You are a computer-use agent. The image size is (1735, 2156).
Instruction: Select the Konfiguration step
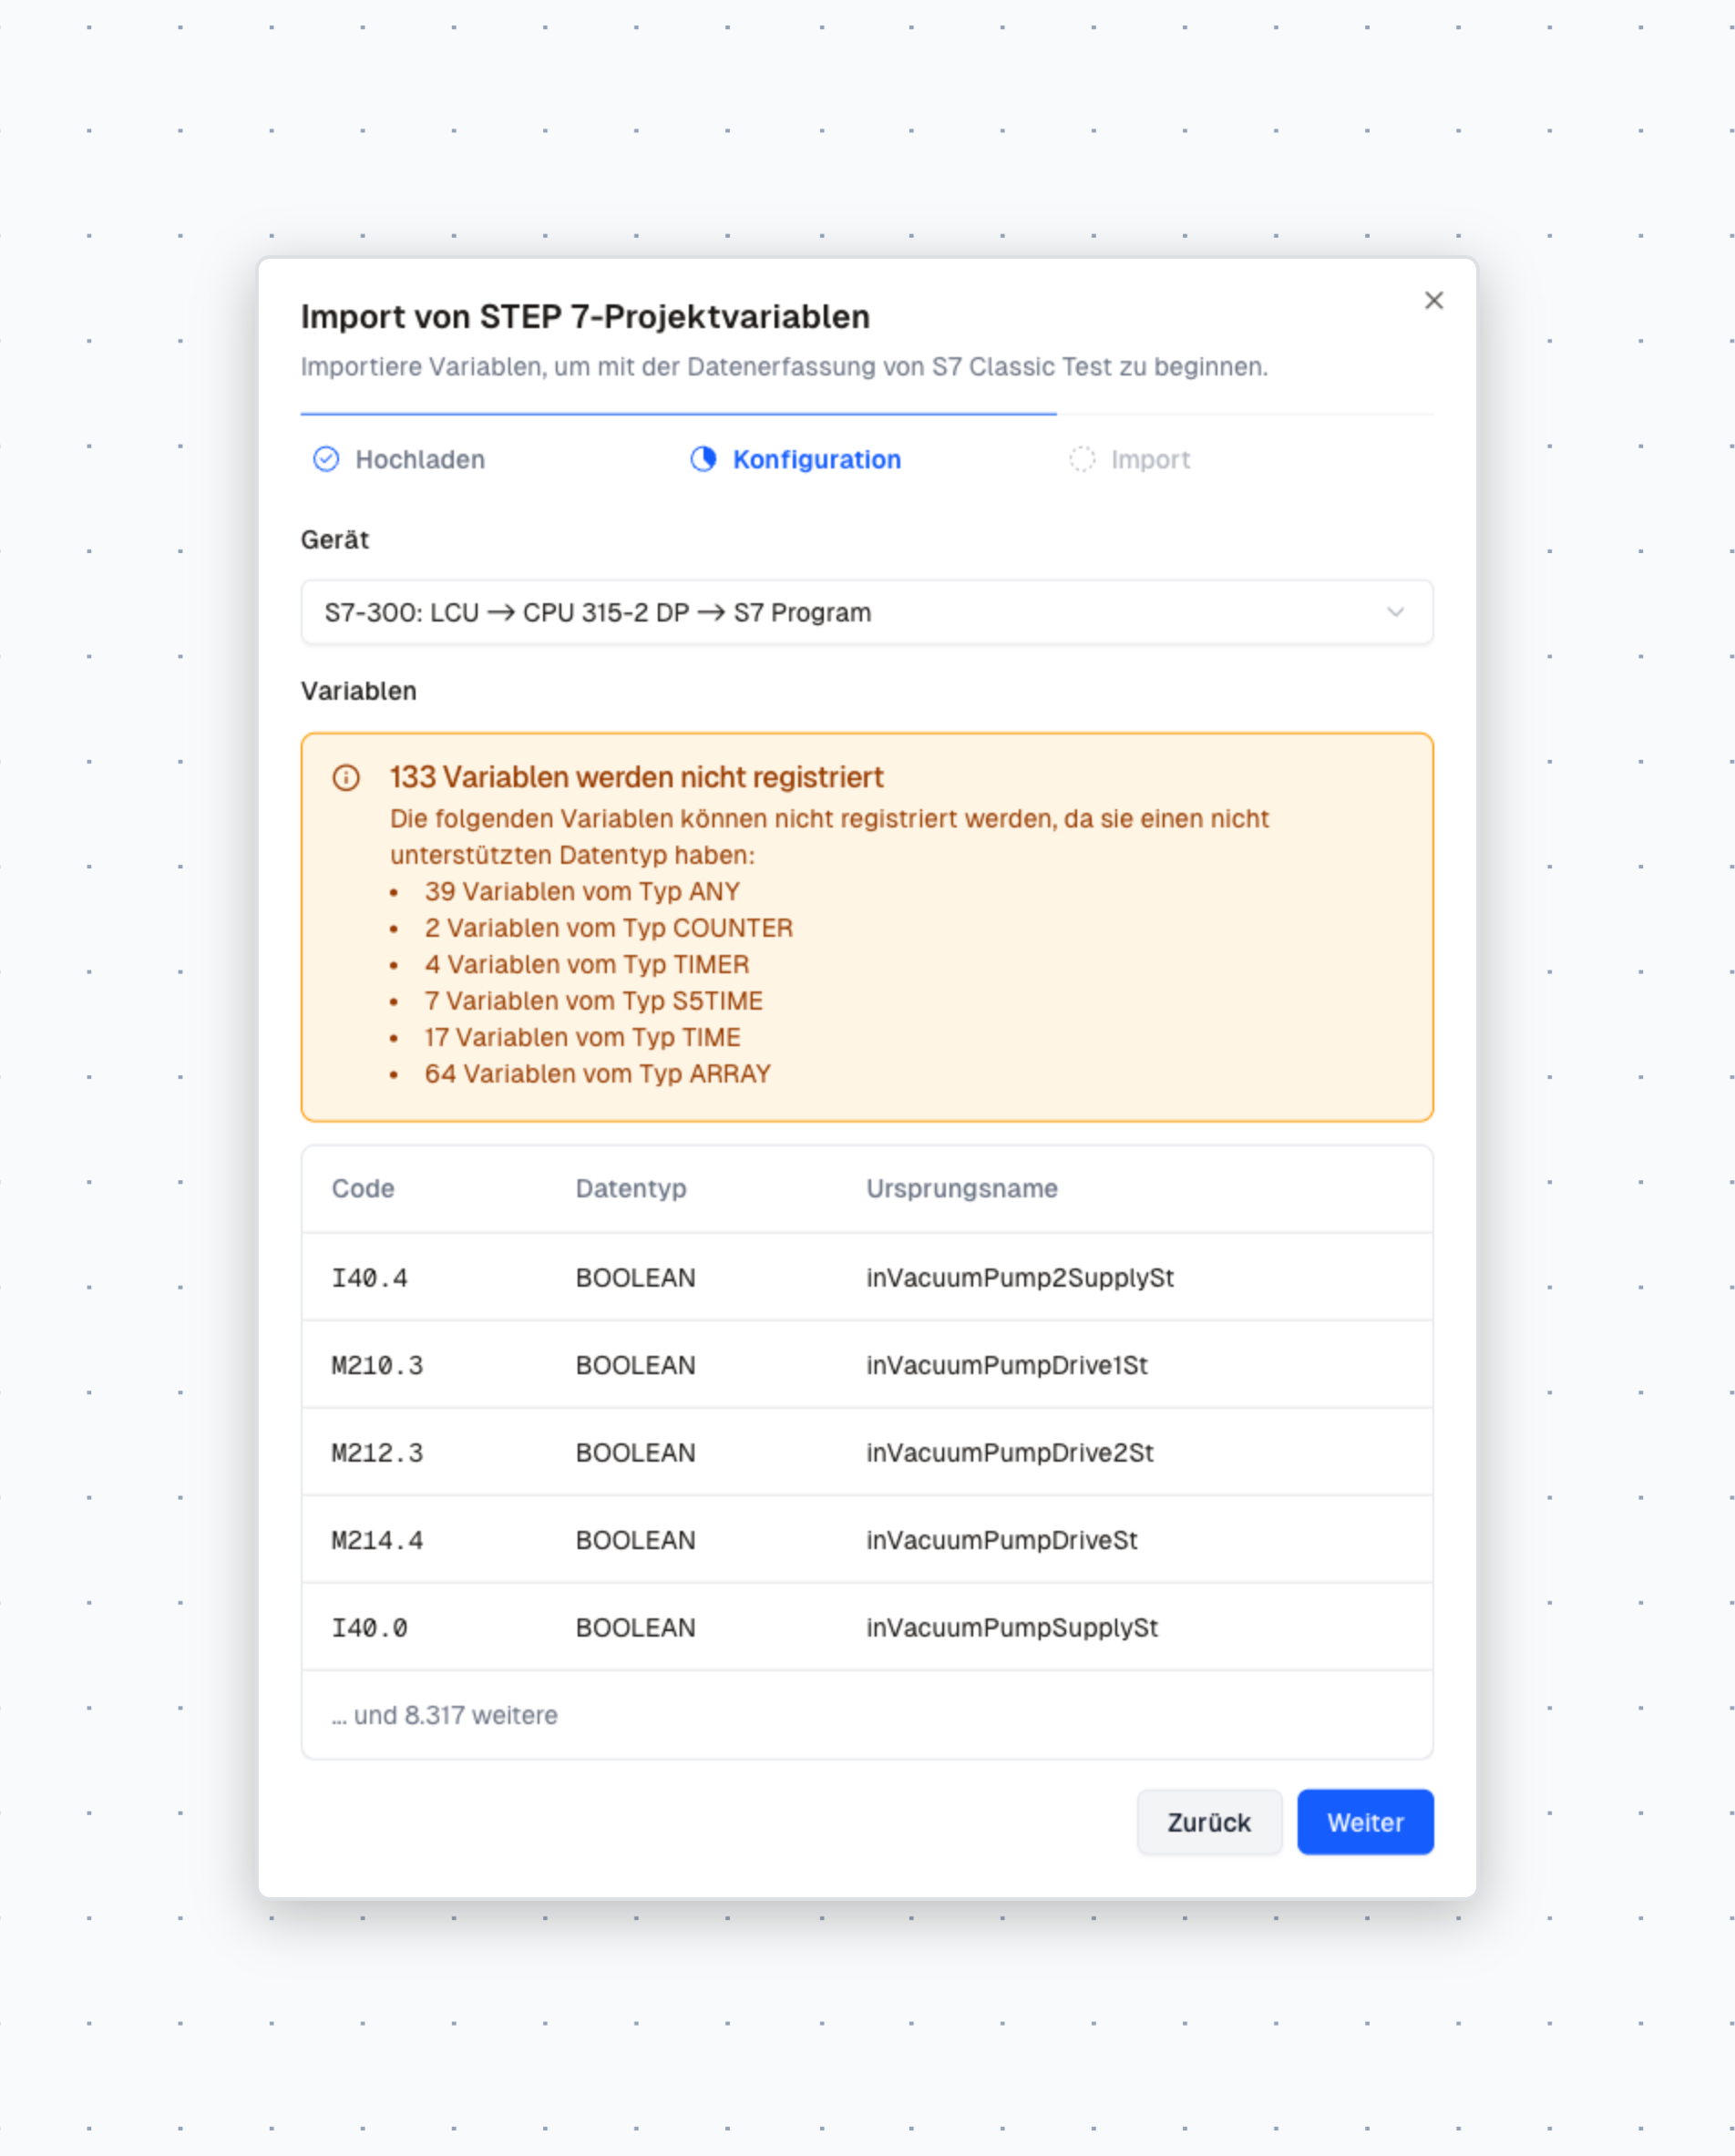pyautogui.click(x=817, y=459)
